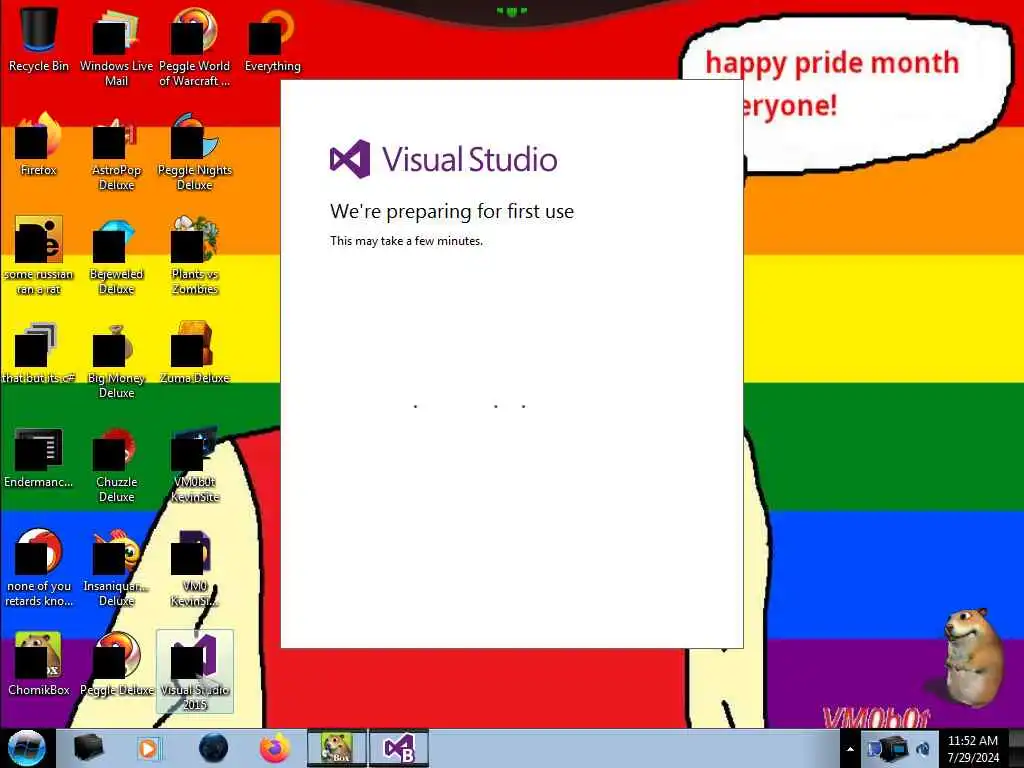Launch Plants vs Zombies desktop icon
1024x768 pixels.
tap(195, 256)
